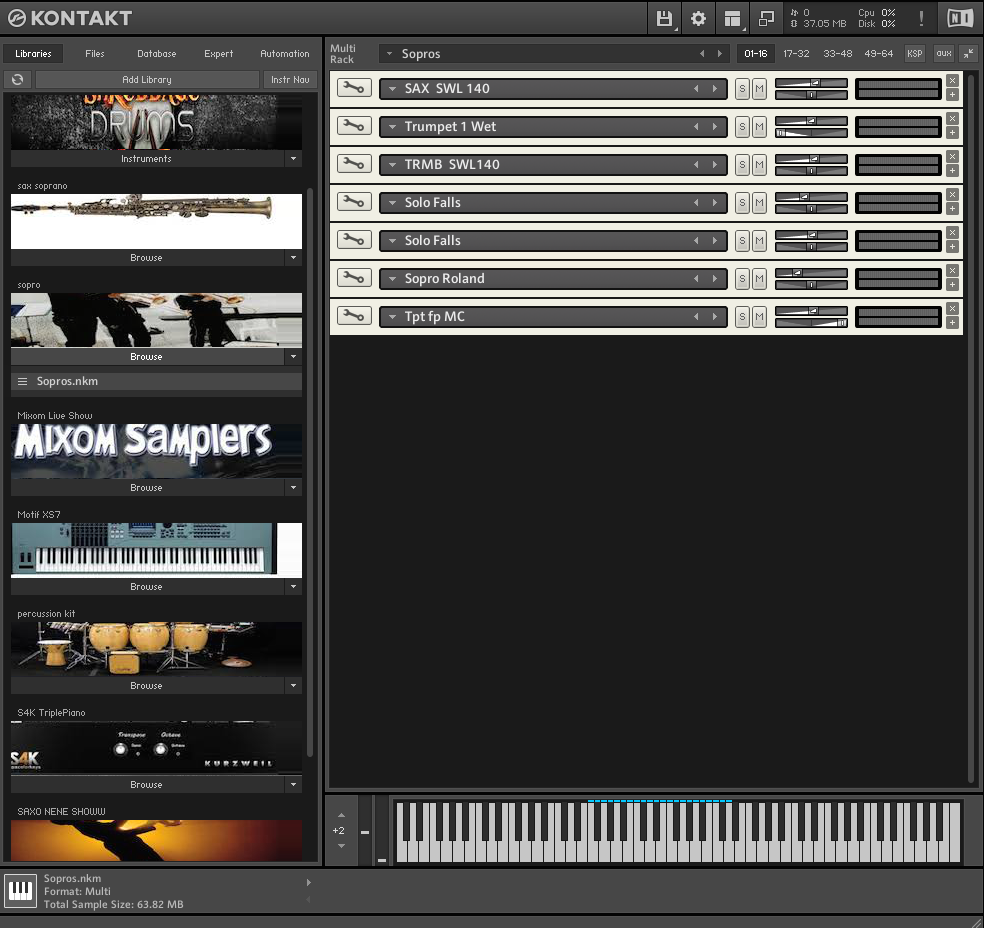Show rack page 17-32
The image size is (984, 928).
click(x=796, y=54)
